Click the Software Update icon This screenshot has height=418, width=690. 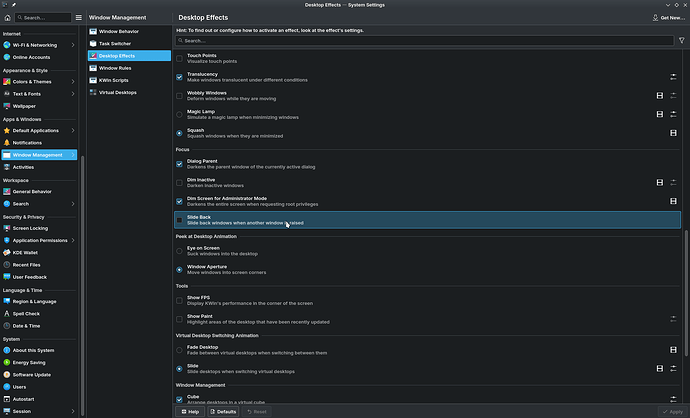coord(7,375)
